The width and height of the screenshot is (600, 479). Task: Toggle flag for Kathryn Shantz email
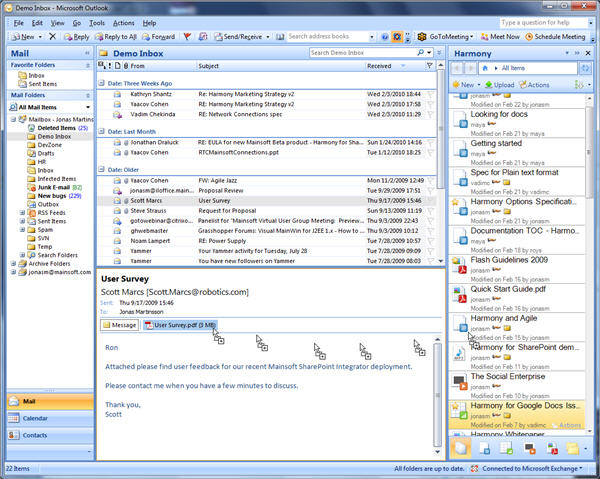[430, 94]
